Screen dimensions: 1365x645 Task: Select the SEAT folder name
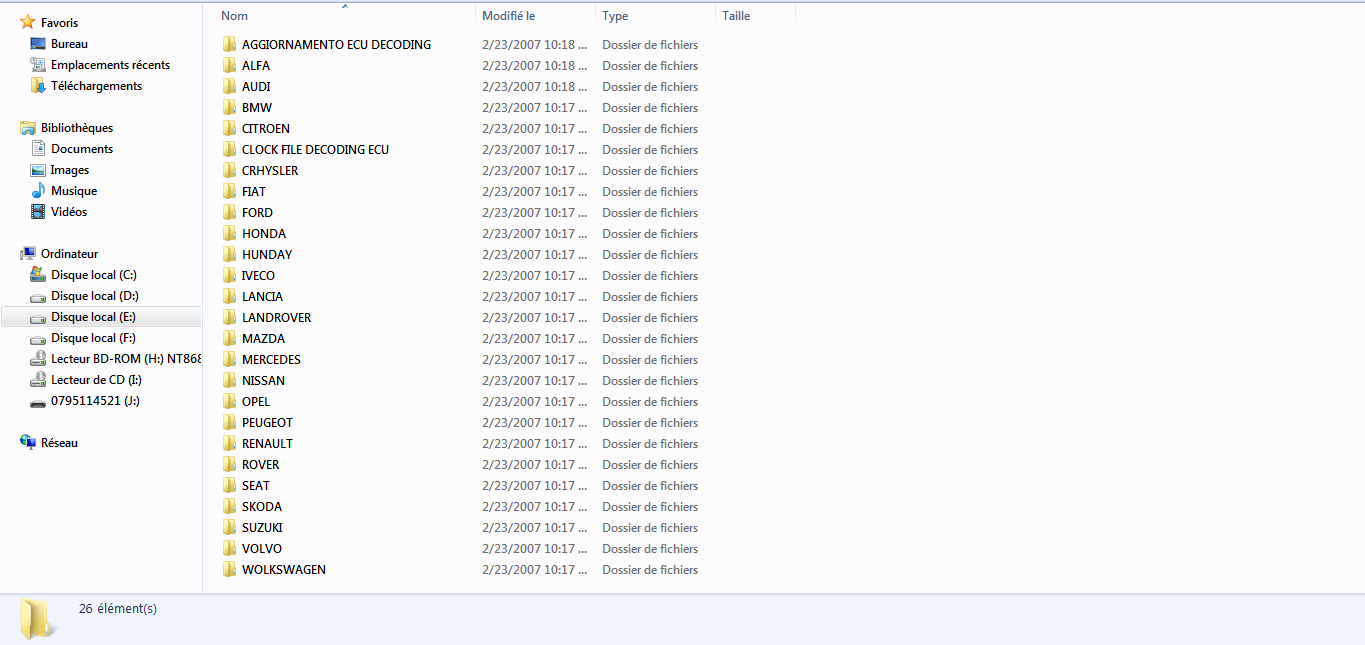pos(256,485)
